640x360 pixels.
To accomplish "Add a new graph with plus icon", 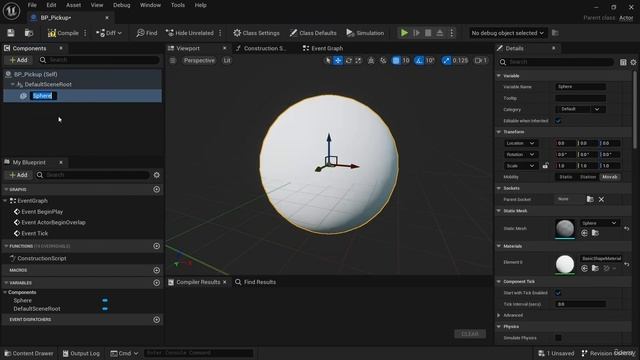I will [156, 189].
